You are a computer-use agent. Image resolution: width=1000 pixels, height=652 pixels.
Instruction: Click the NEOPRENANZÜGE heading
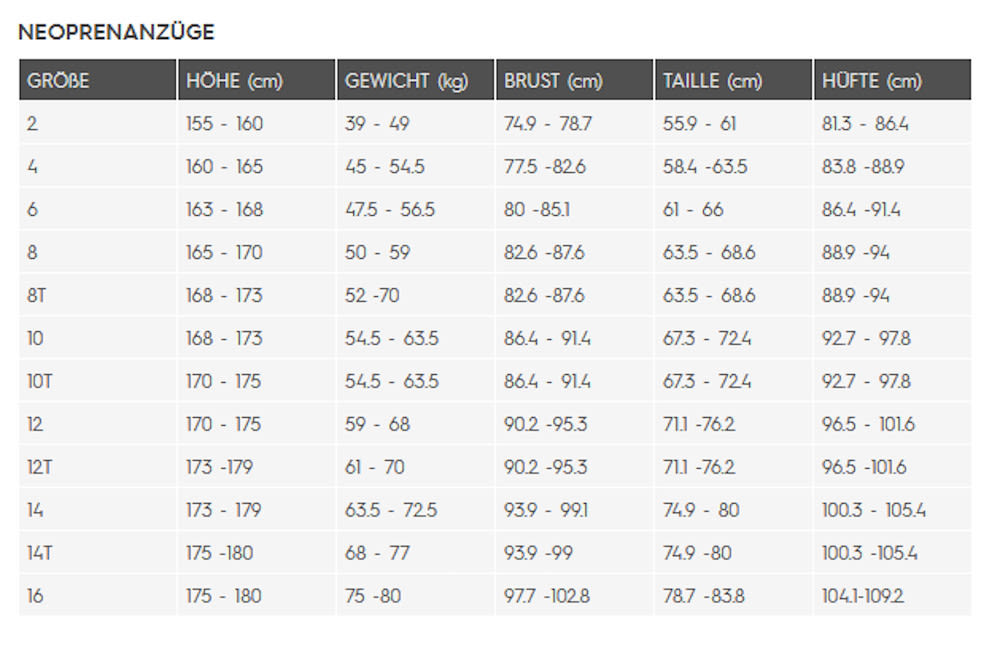click(x=116, y=32)
